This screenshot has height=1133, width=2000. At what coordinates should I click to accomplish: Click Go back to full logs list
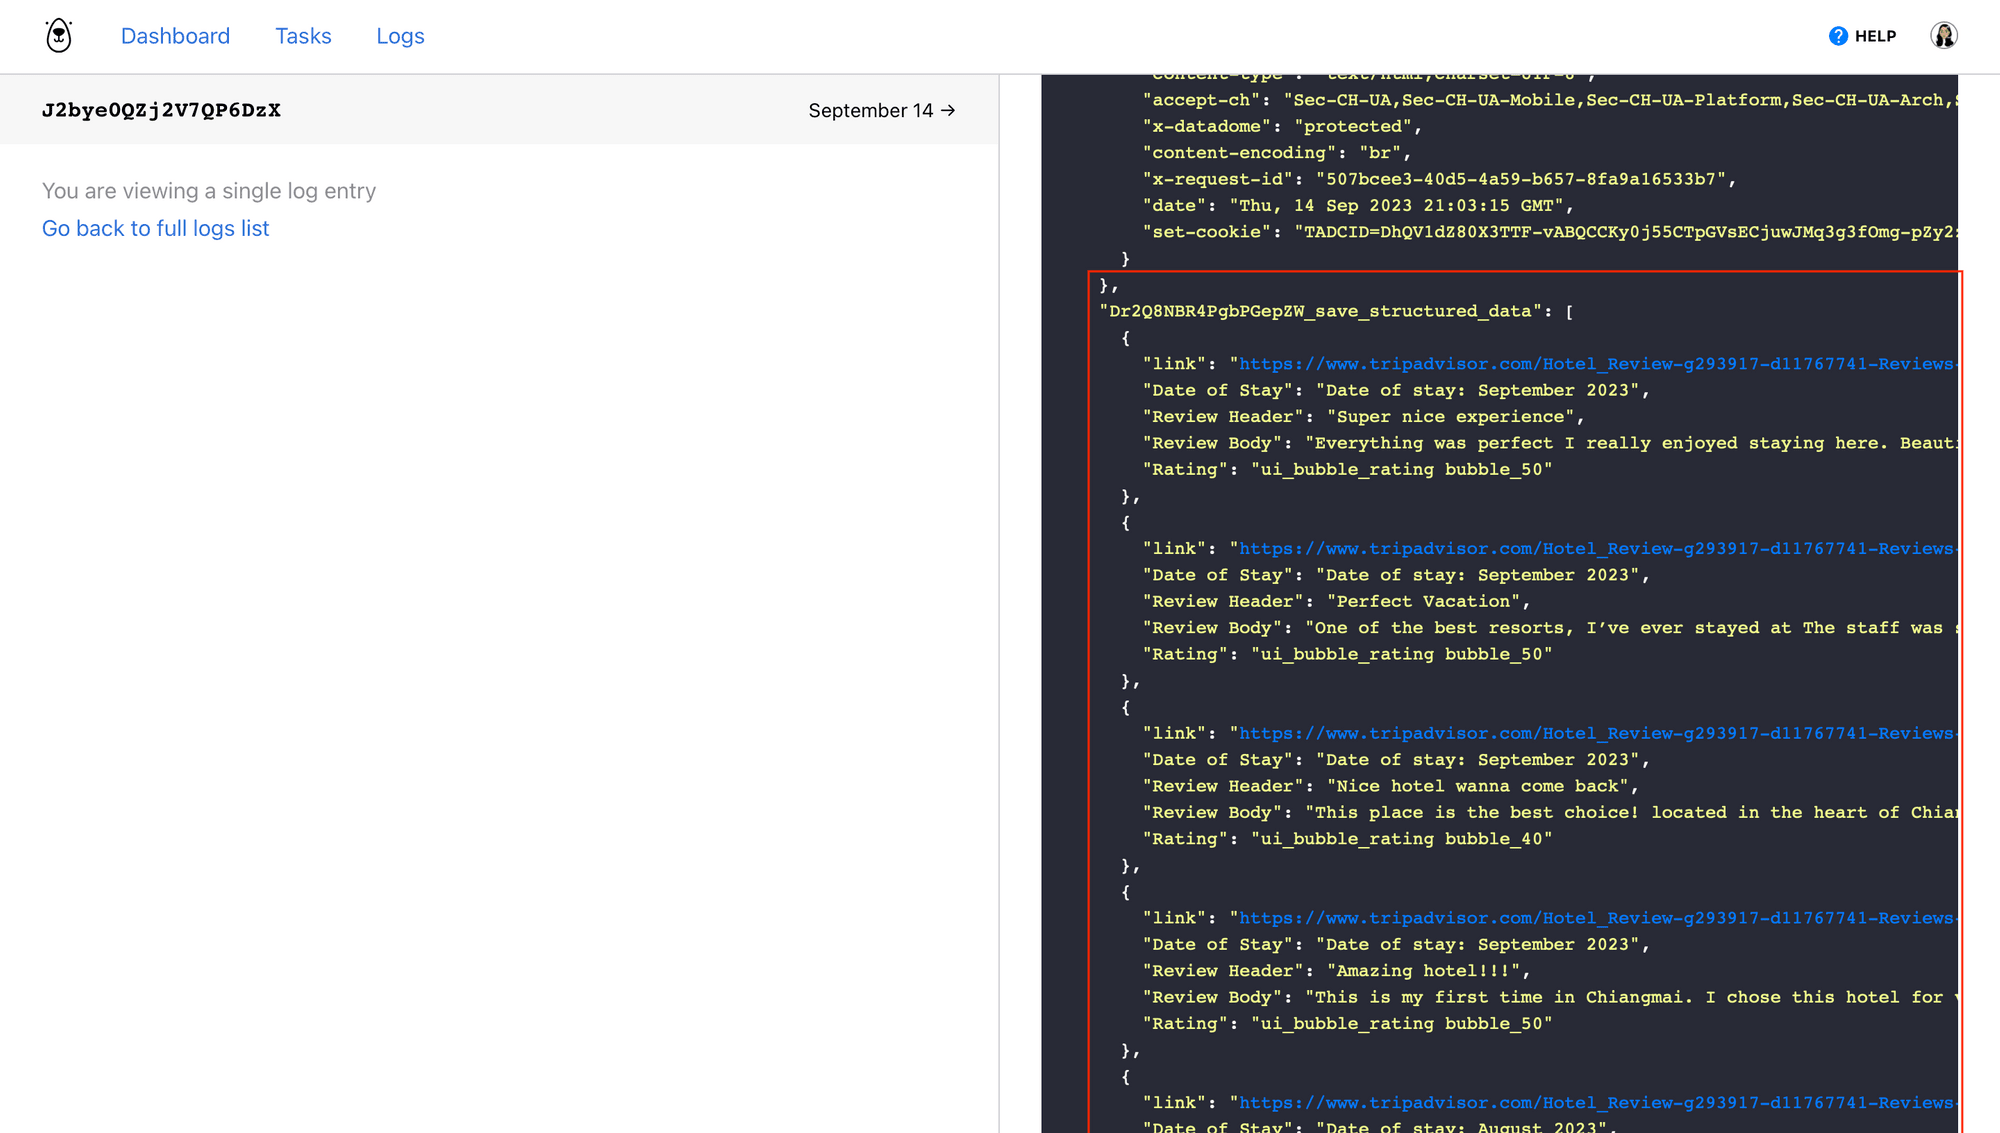tap(155, 228)
